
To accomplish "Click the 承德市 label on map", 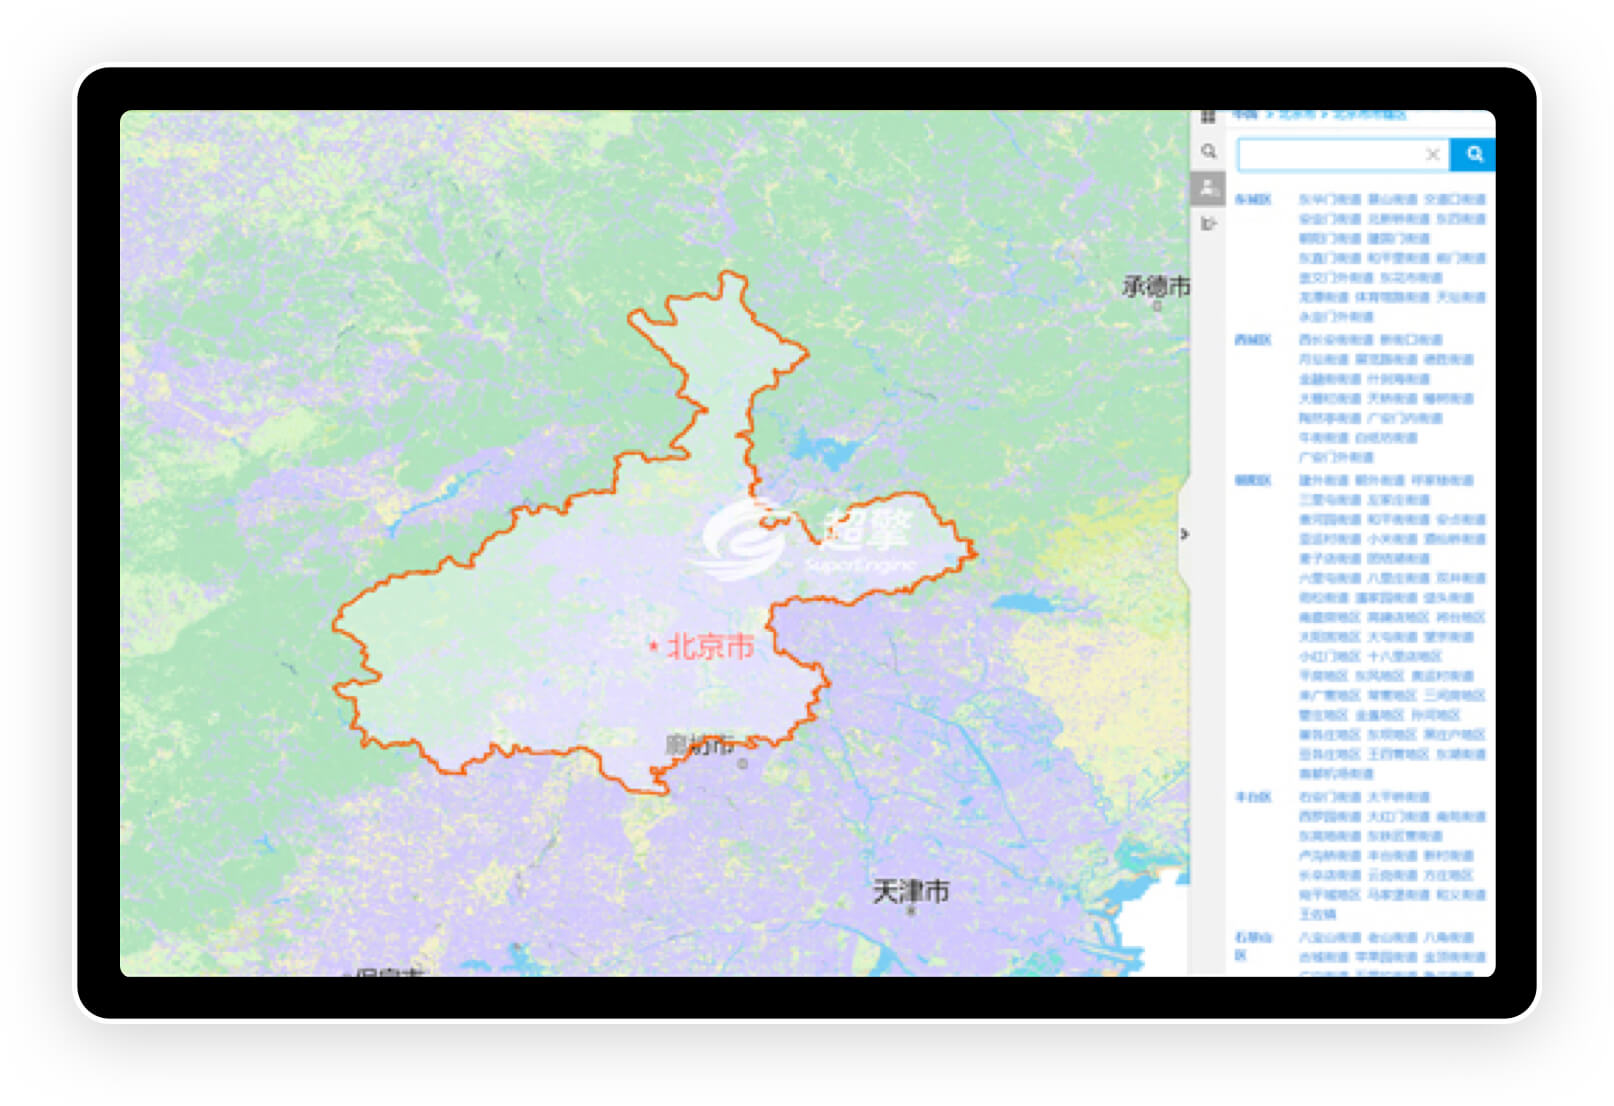I will tap(1156, 287).
